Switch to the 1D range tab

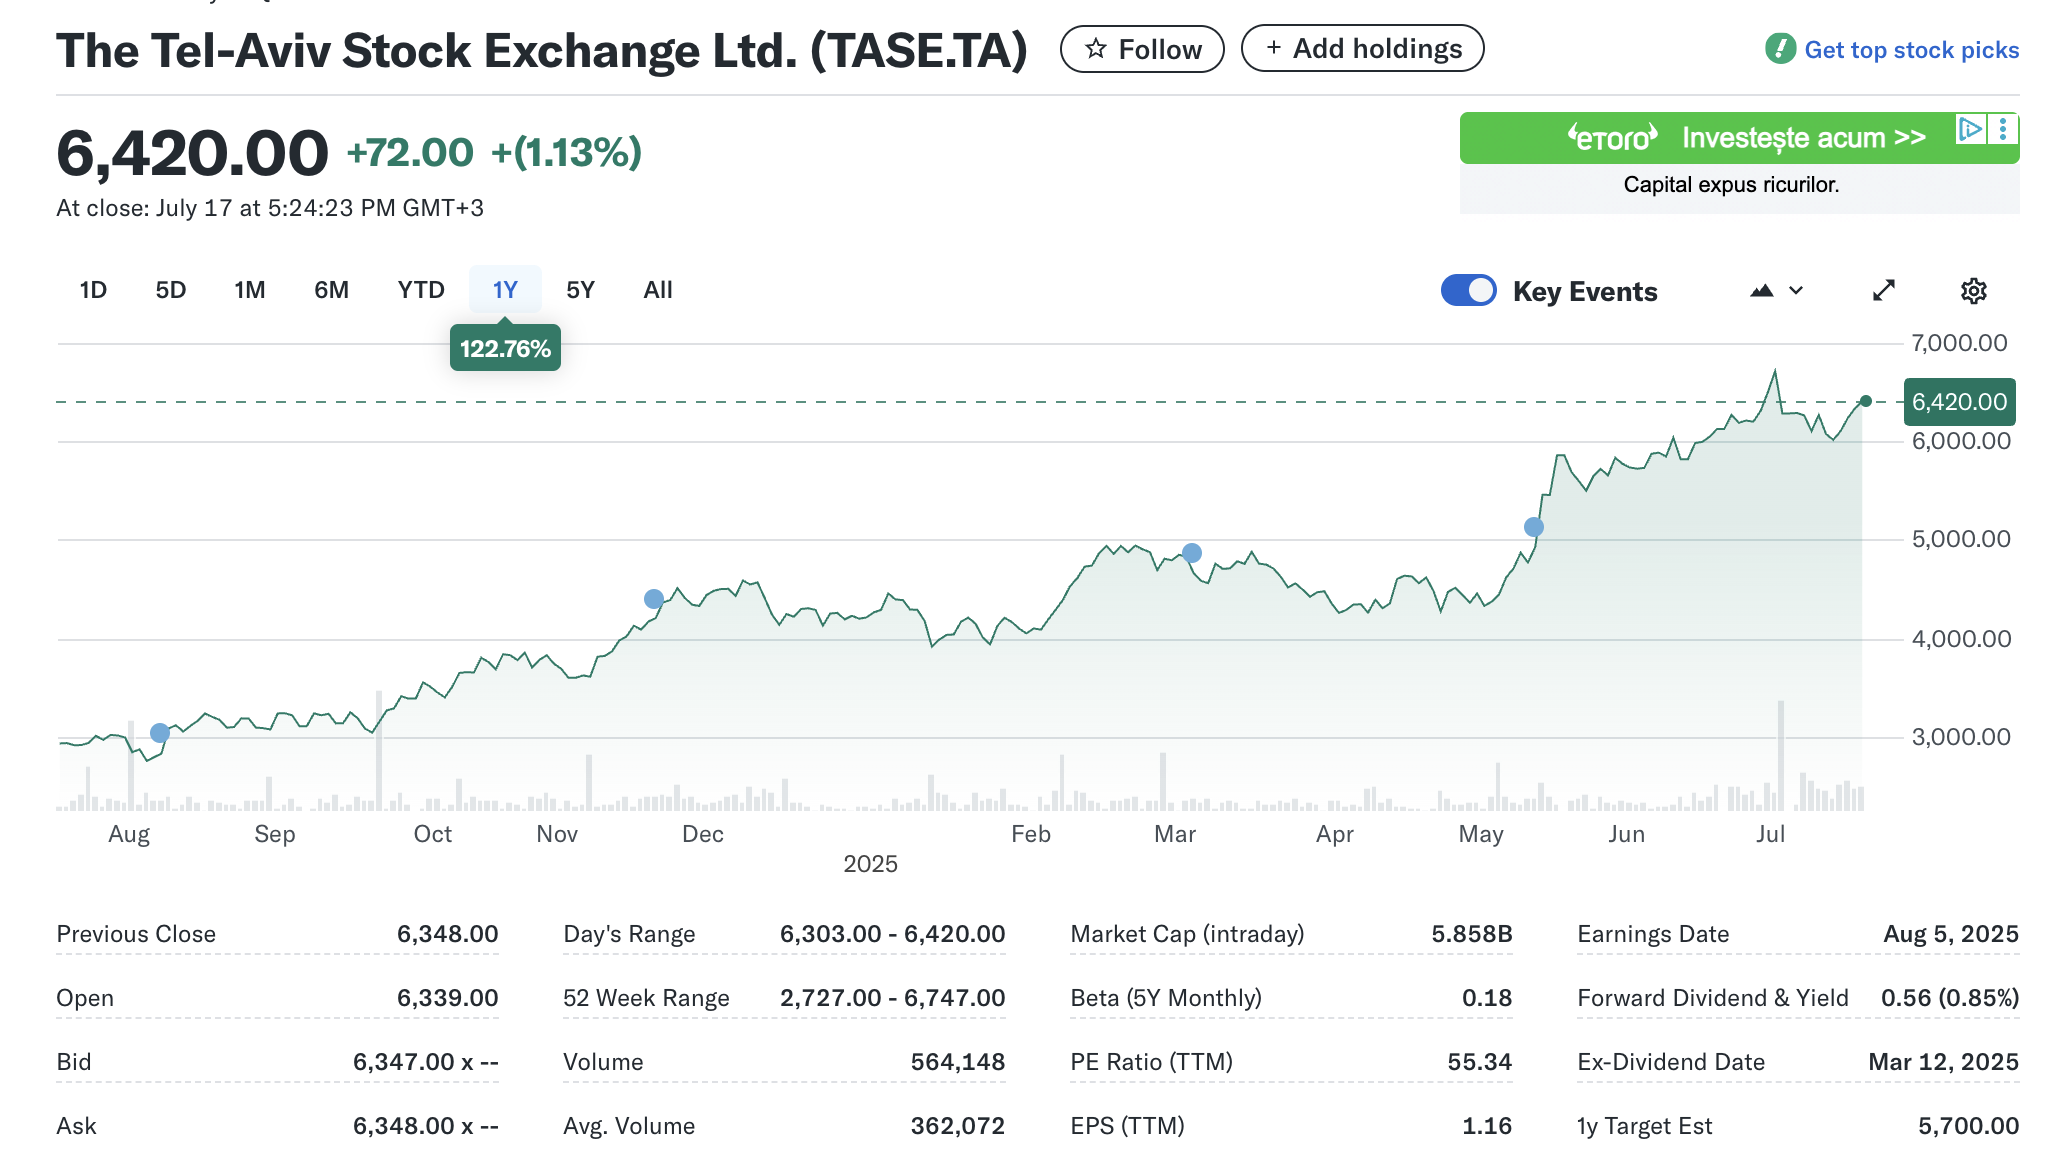point(93,290)
